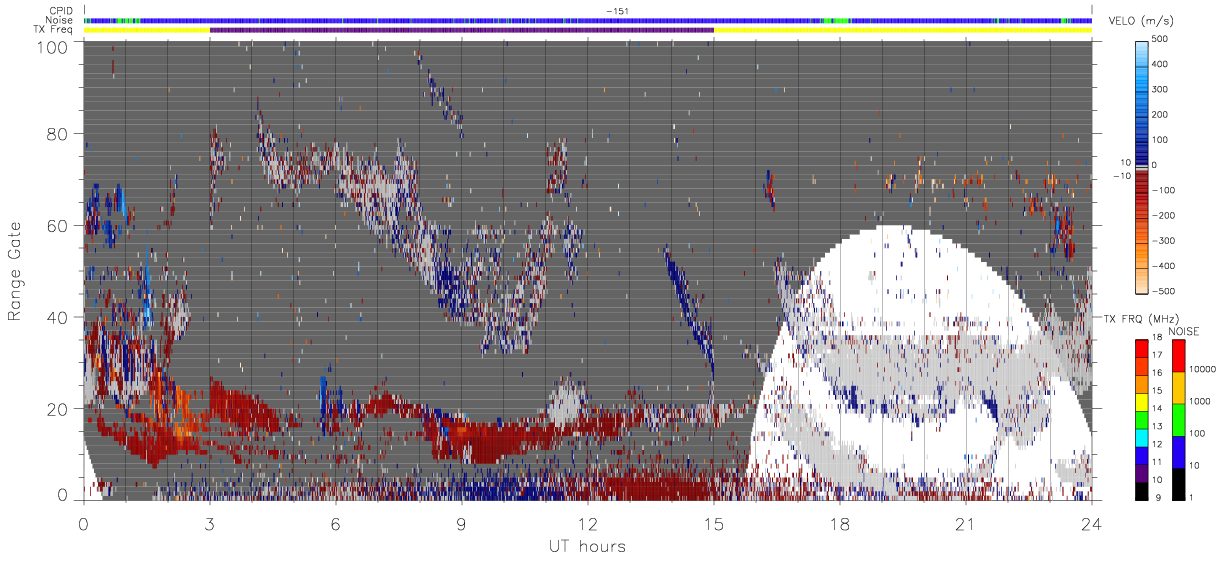
Task: Click the cyan swatch of TX FRQ colorbar
Action: [1141, 437]
